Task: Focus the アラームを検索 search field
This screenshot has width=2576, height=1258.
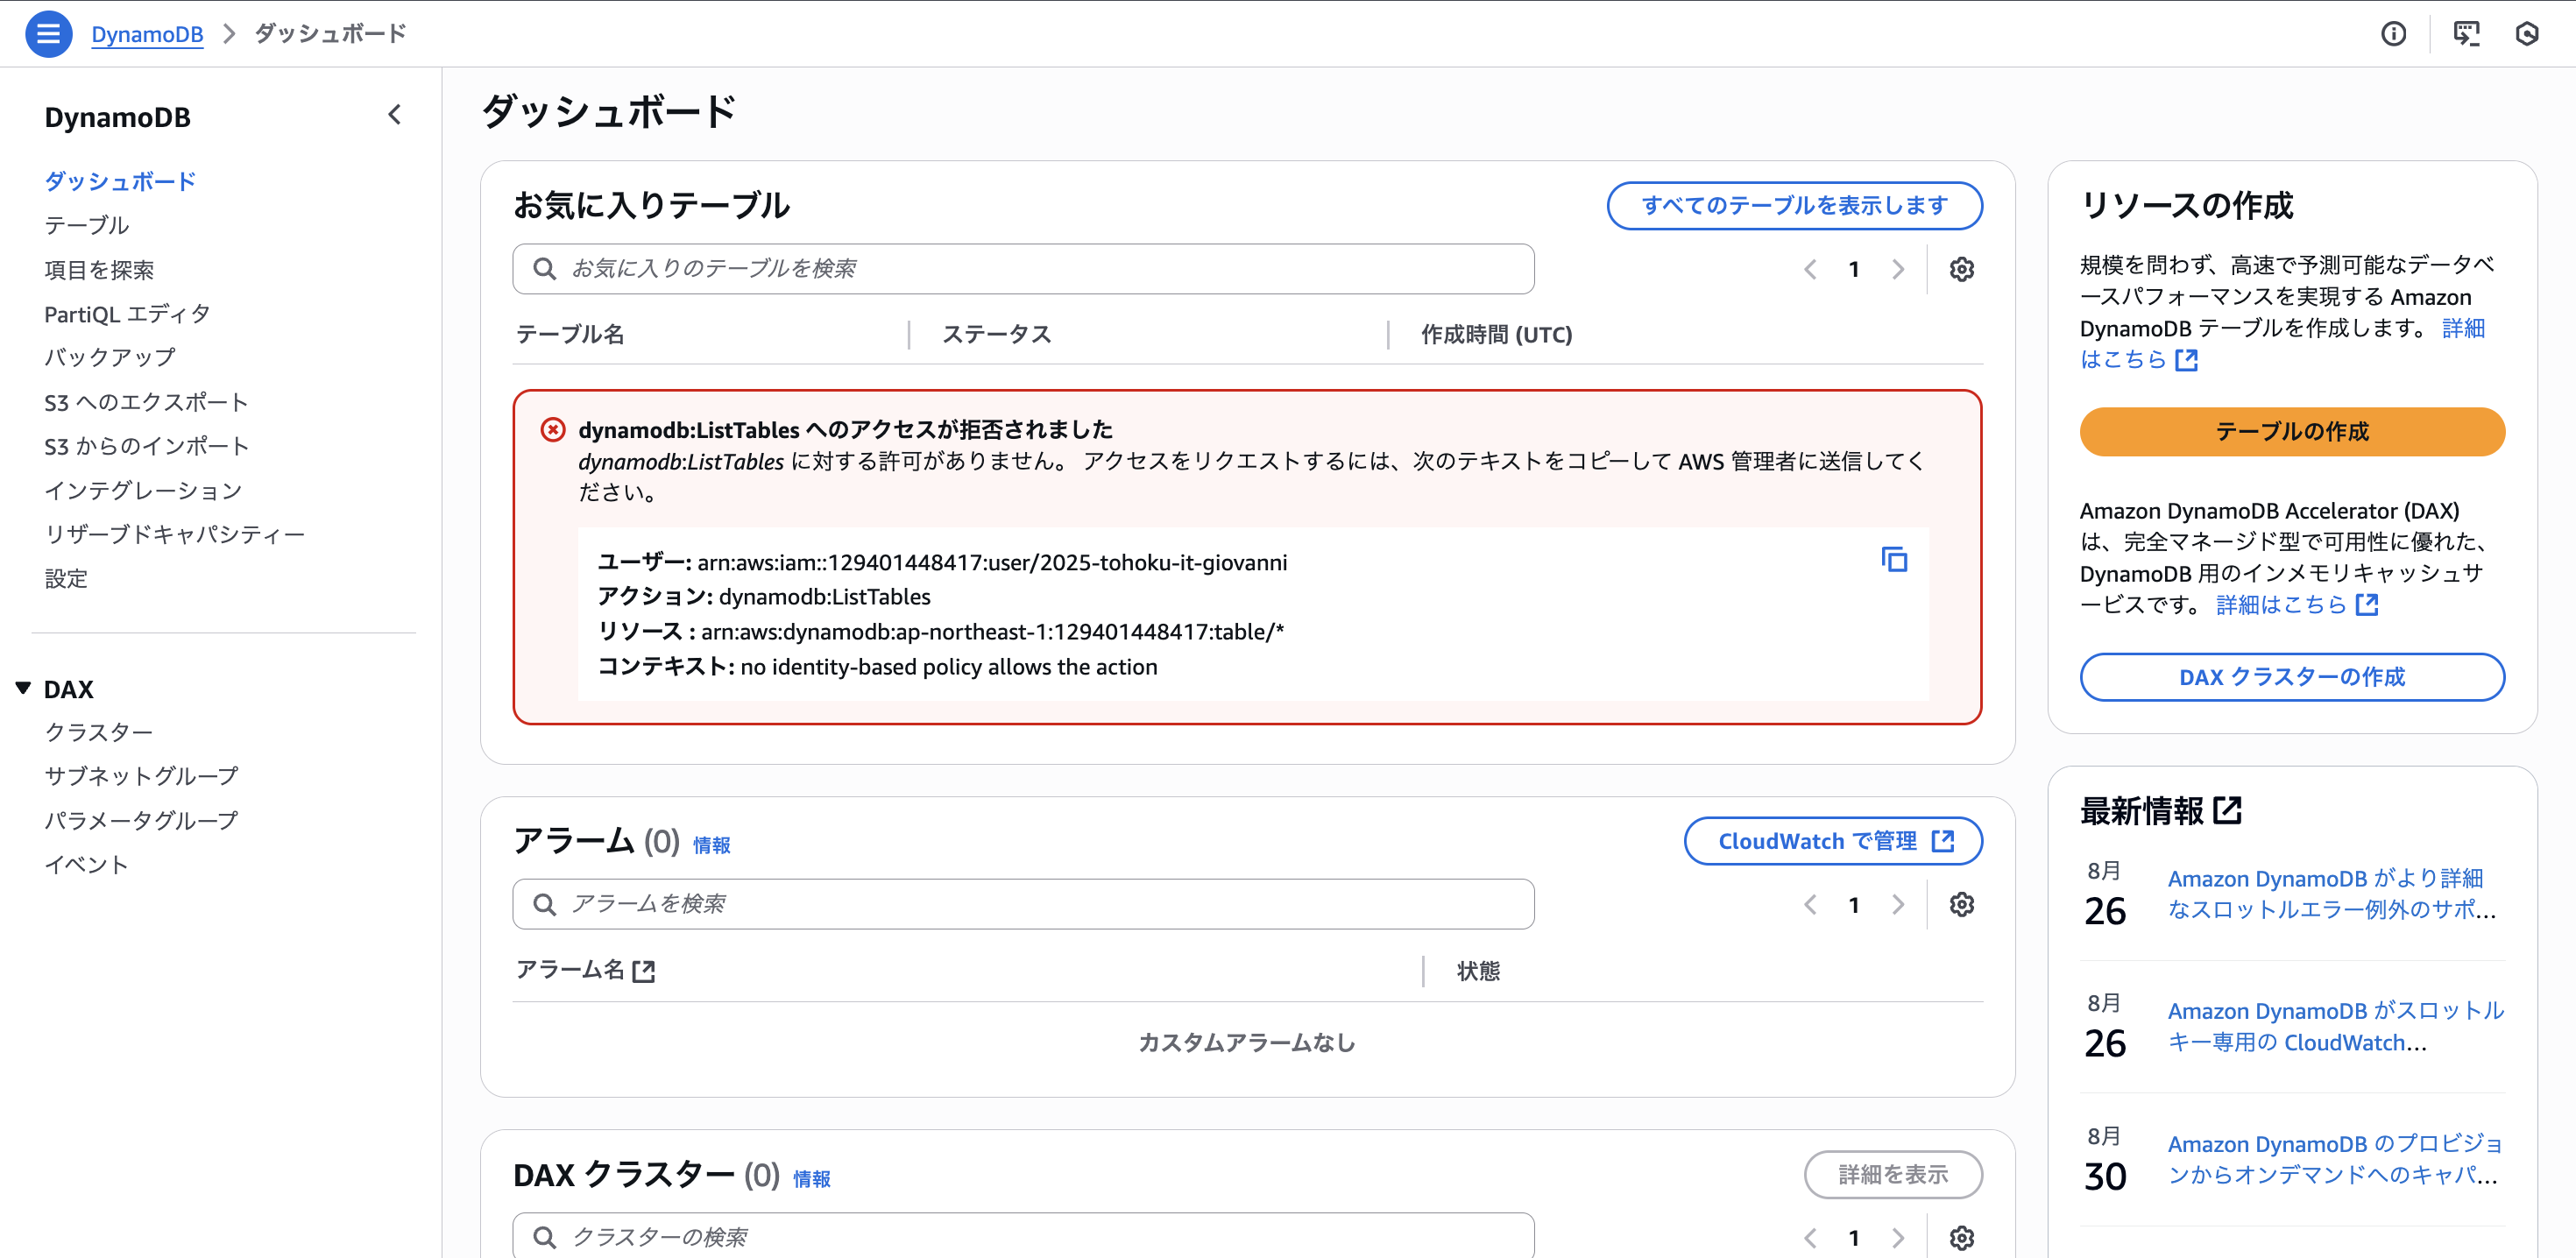Action: pos(1023,904)
